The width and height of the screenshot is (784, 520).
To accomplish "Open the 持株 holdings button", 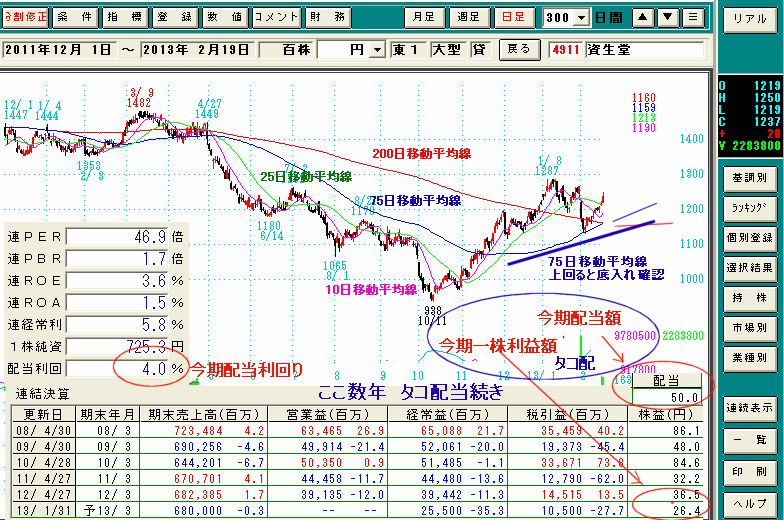I will coord(750,298).
